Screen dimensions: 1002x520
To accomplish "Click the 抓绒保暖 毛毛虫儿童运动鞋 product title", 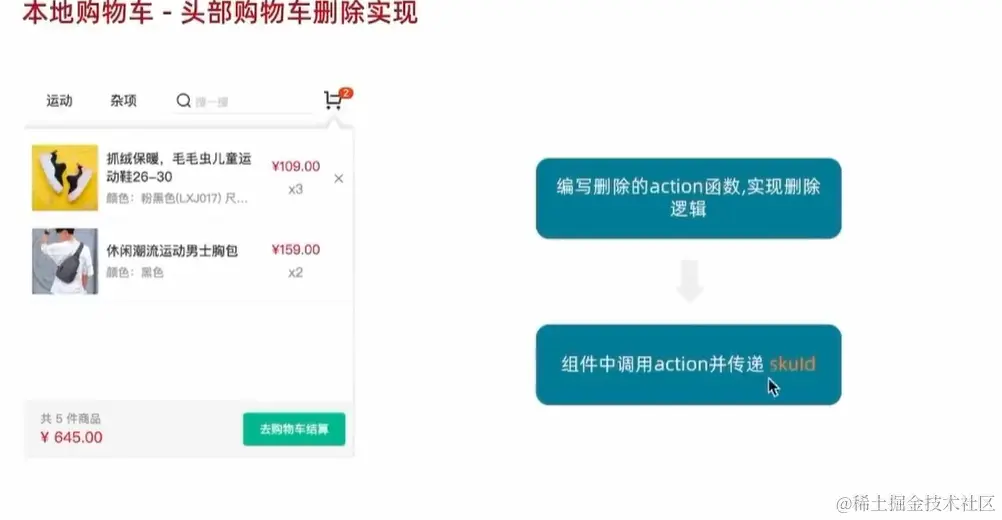I will [x=179, y=167].
